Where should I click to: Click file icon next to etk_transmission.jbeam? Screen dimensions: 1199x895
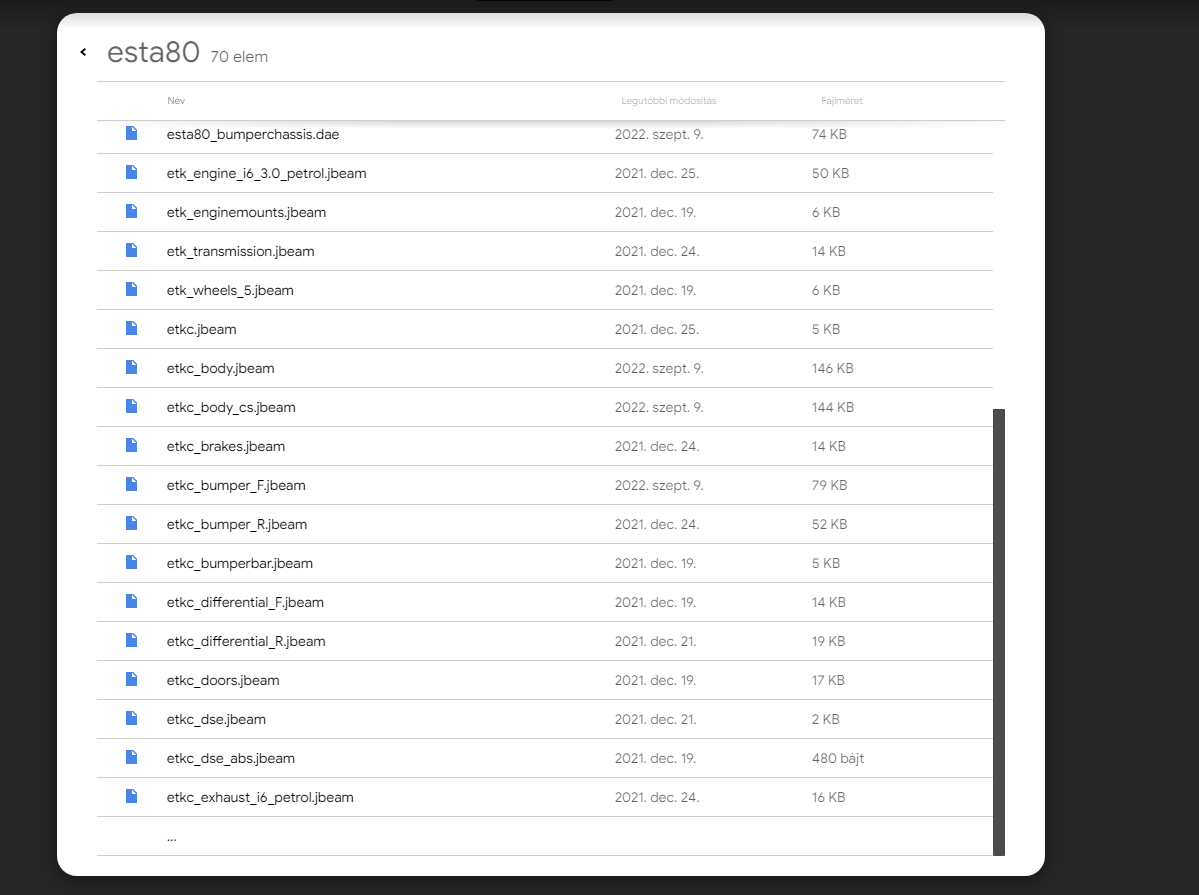pos(131,250)
